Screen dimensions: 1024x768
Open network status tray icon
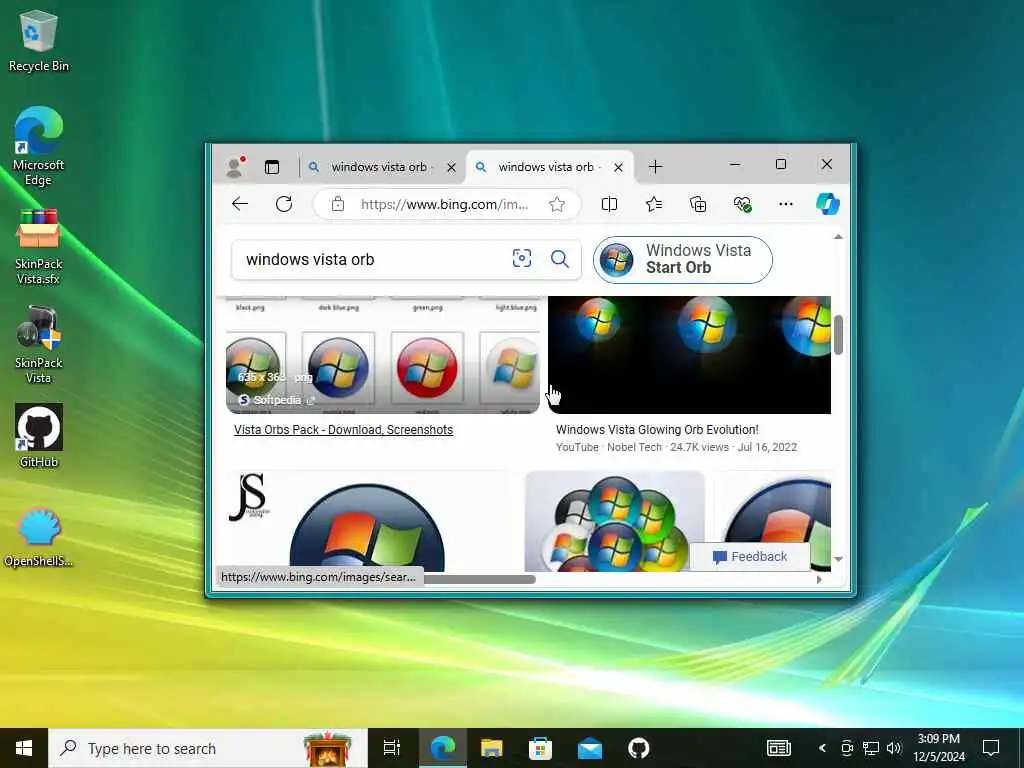[x=871, y=748]
